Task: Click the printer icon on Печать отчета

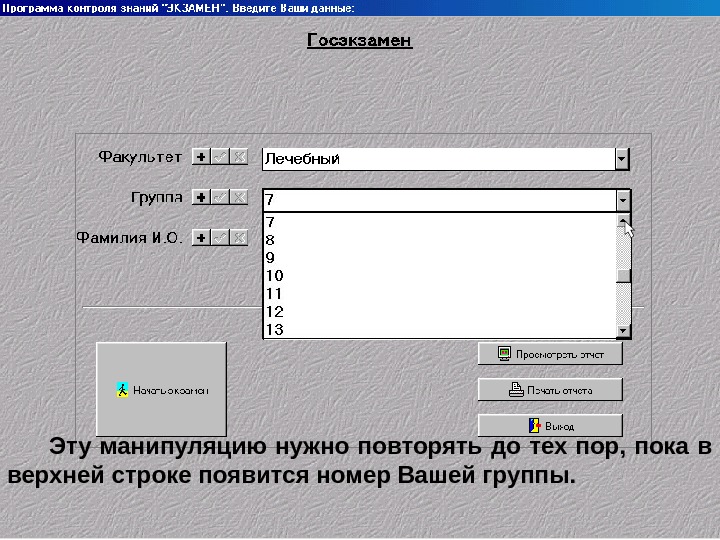Action: pos(516,390)
